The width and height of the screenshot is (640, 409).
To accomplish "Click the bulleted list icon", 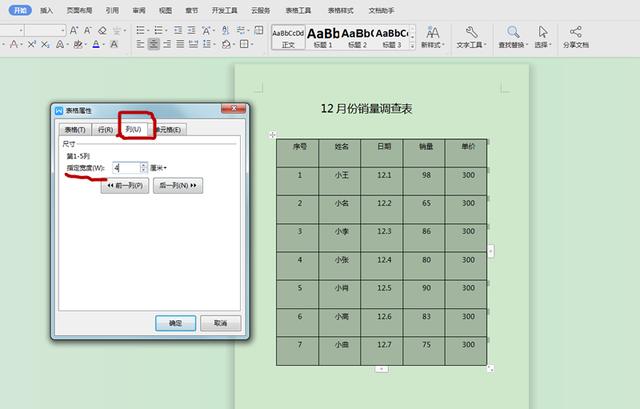I will click(140, 30).
